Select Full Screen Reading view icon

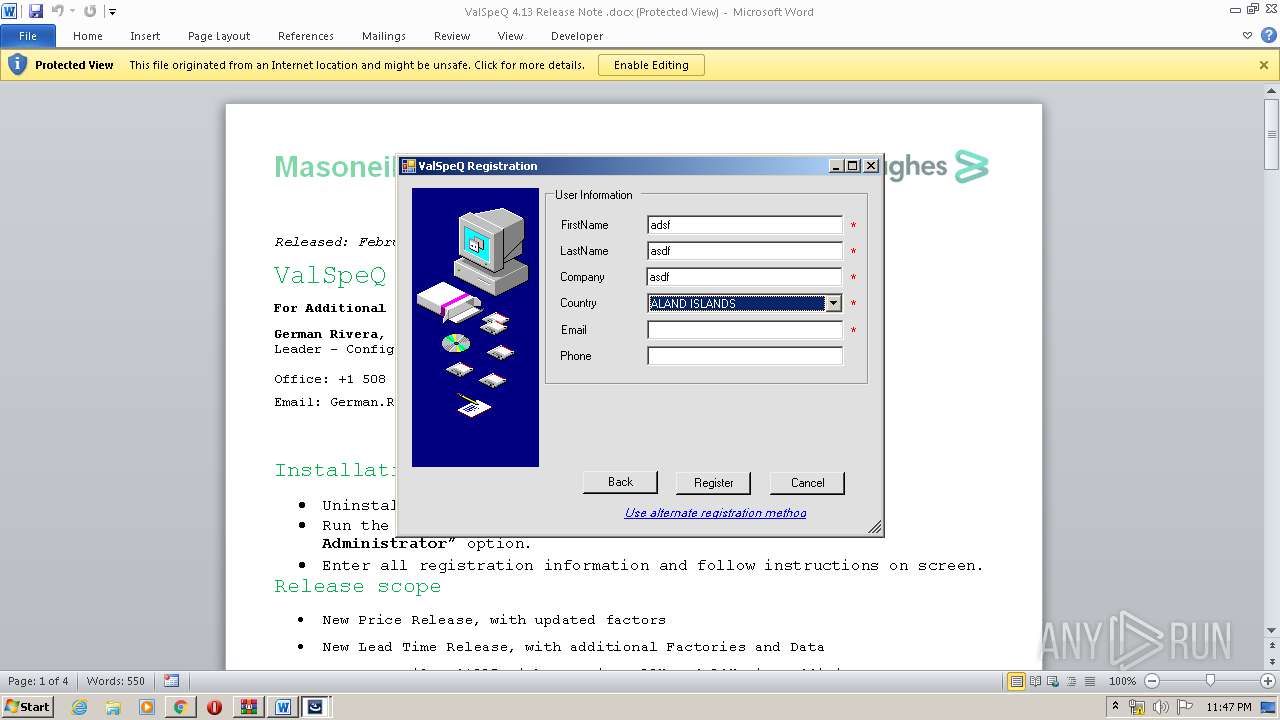click(x=1035, y=681)
